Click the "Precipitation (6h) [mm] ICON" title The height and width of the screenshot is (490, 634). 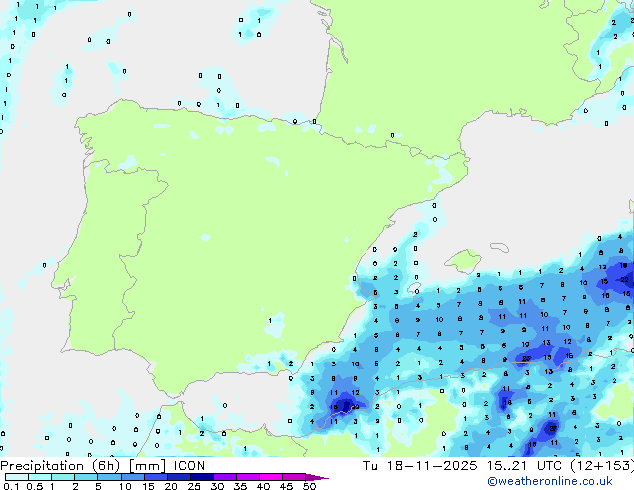coord(103,466)
